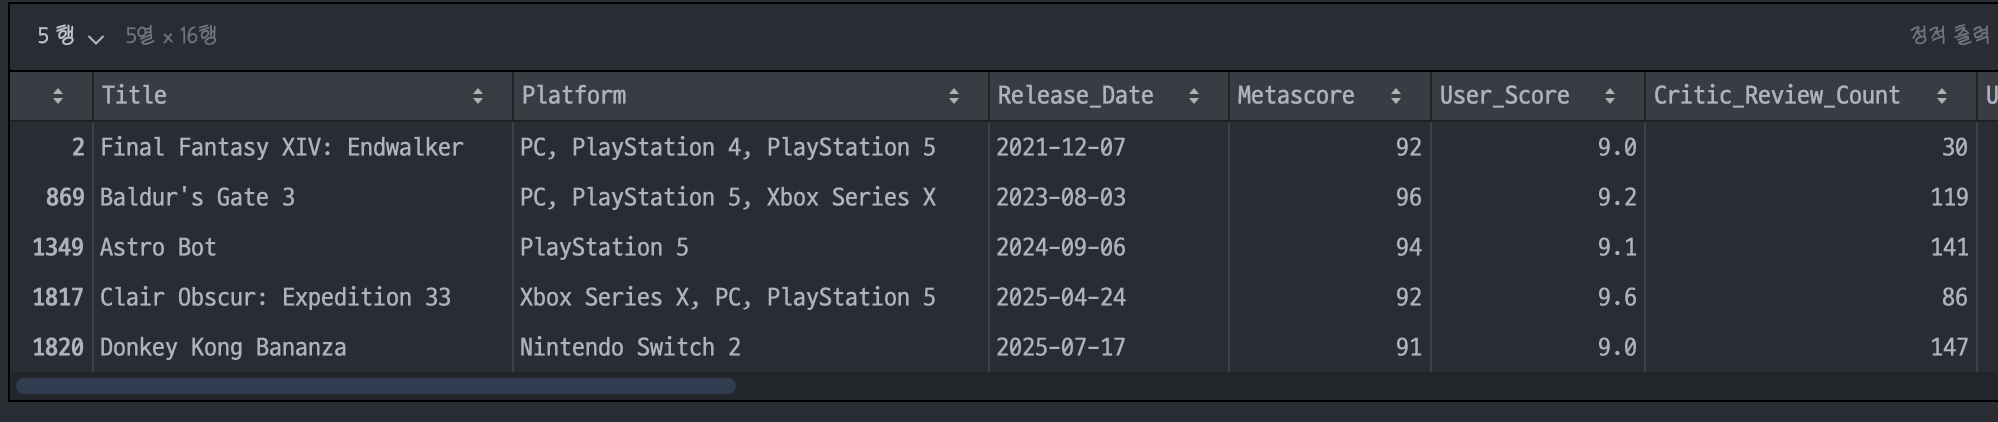Sort by the Release_Date column arrows
1998x422 pixels.
(x=1194, y=96)
